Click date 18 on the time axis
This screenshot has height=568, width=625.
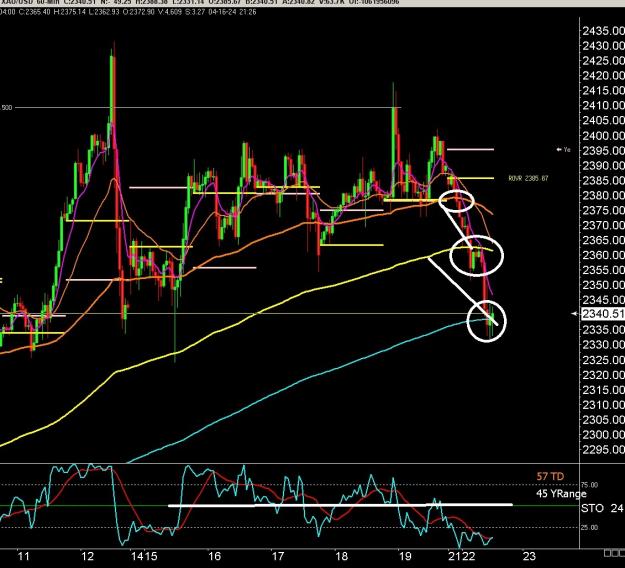click(342, 556)
